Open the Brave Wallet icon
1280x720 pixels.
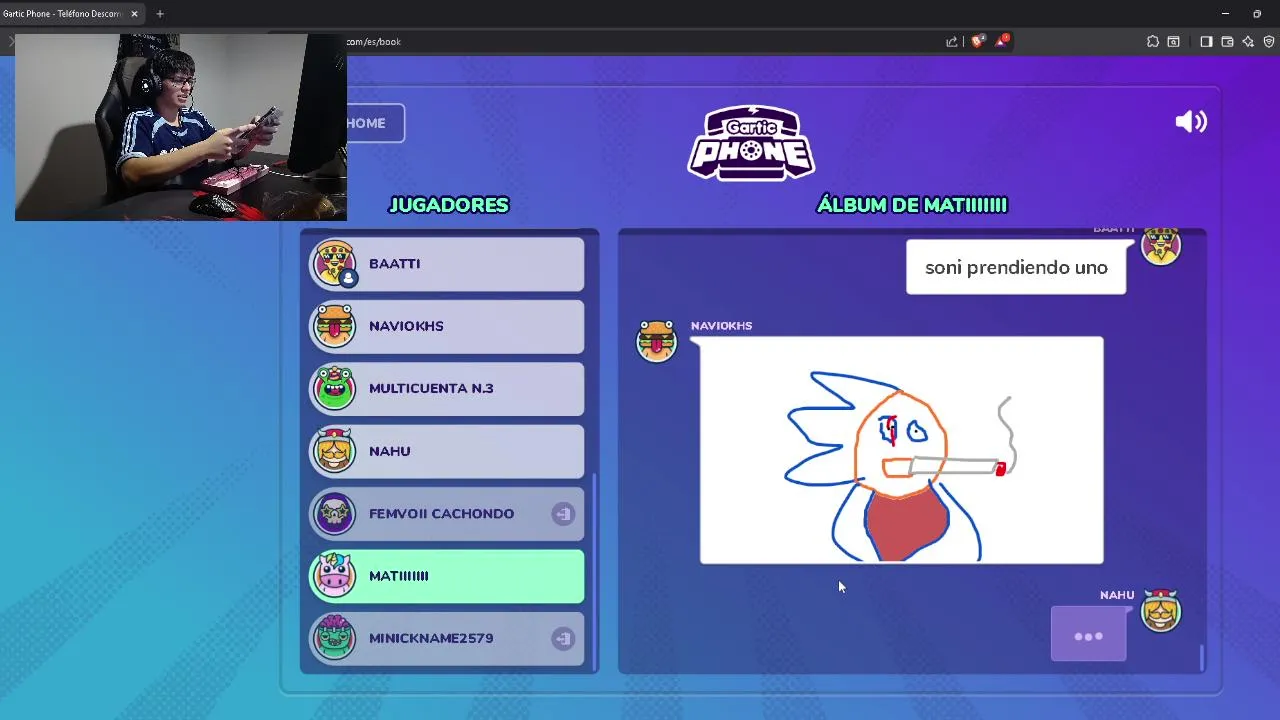(x=1227, y=41)
